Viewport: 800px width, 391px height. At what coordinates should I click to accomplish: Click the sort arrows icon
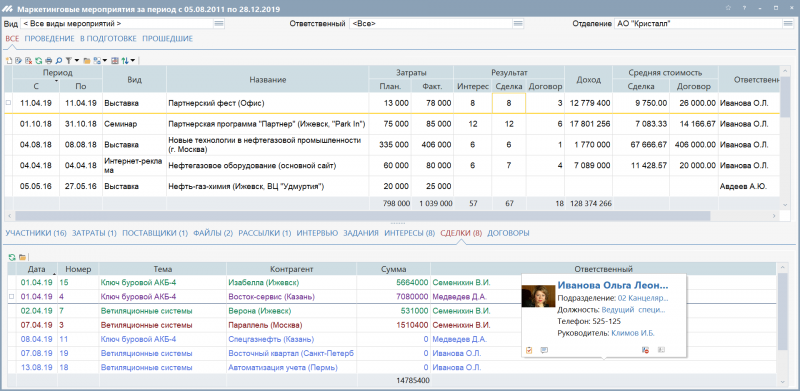(x=124, y=60)
